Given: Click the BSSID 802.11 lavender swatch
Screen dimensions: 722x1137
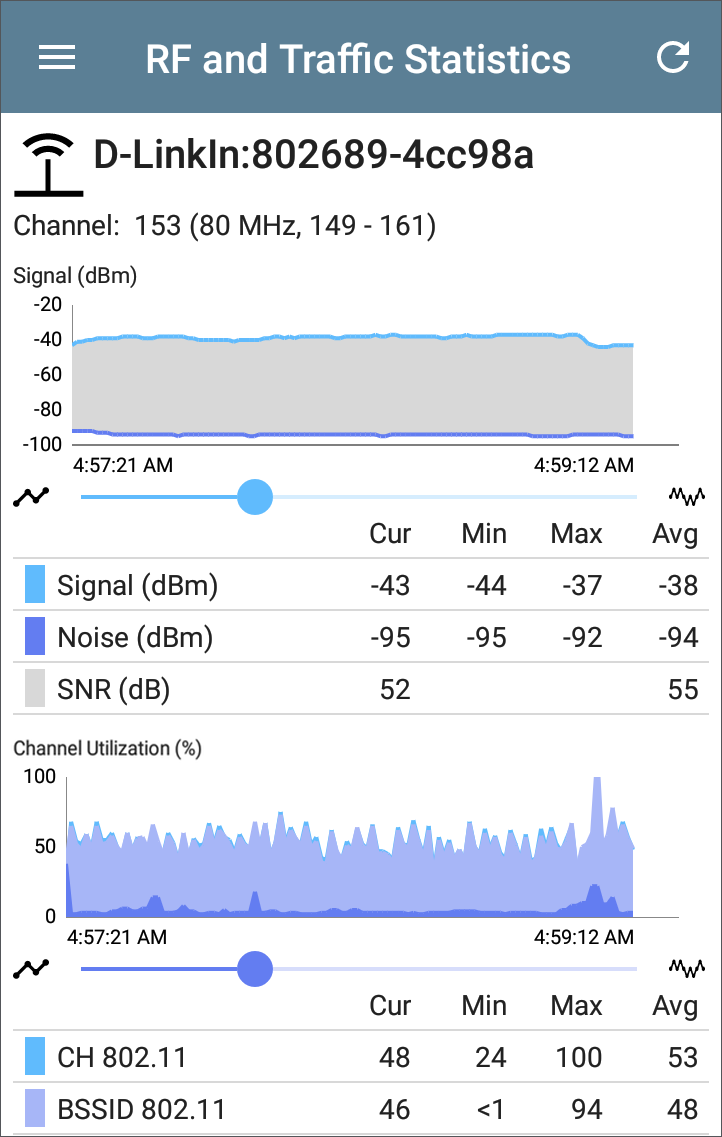Looking at the screenshot, I should click(x=35, y=1108).
